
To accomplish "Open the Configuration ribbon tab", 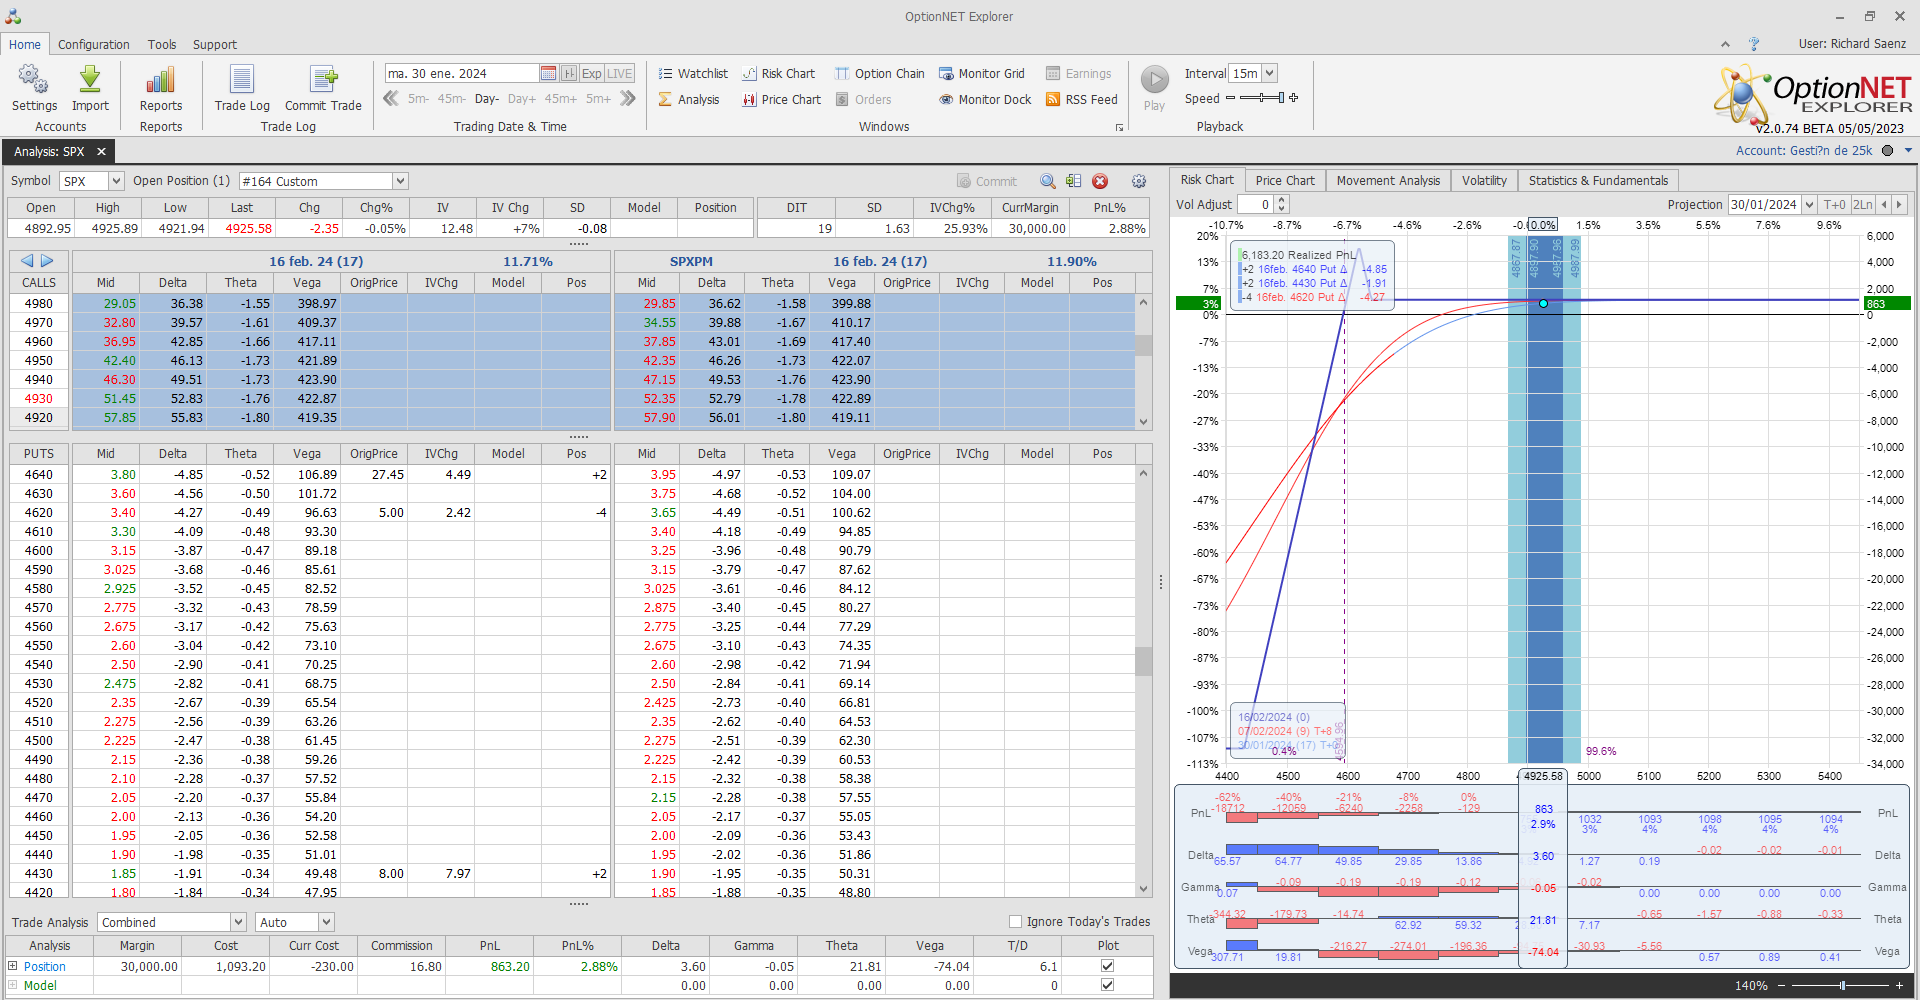I will coord(93,45).
